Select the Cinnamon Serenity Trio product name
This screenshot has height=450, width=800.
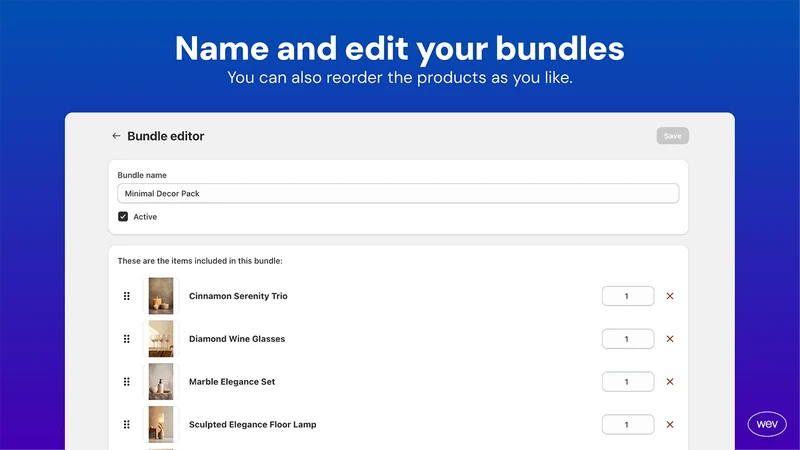[x=238, y=296]
